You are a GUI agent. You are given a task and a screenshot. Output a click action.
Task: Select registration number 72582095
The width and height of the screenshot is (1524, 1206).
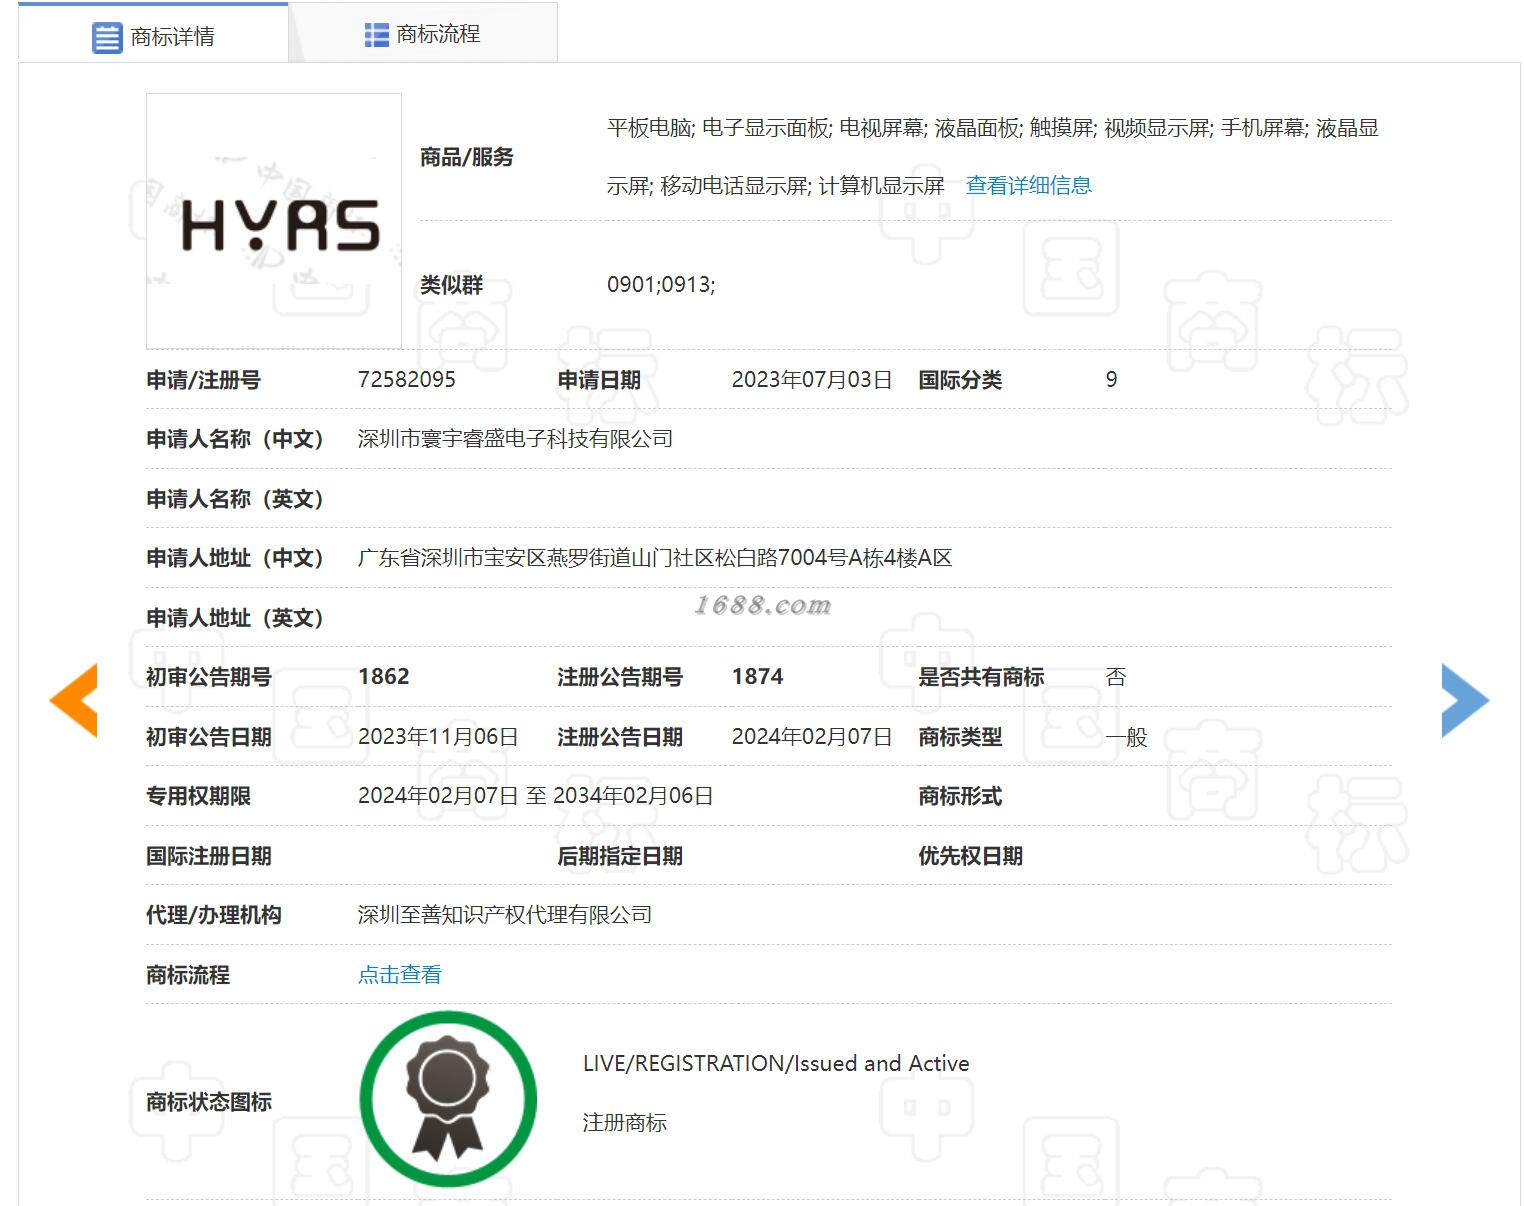[406, 380]
